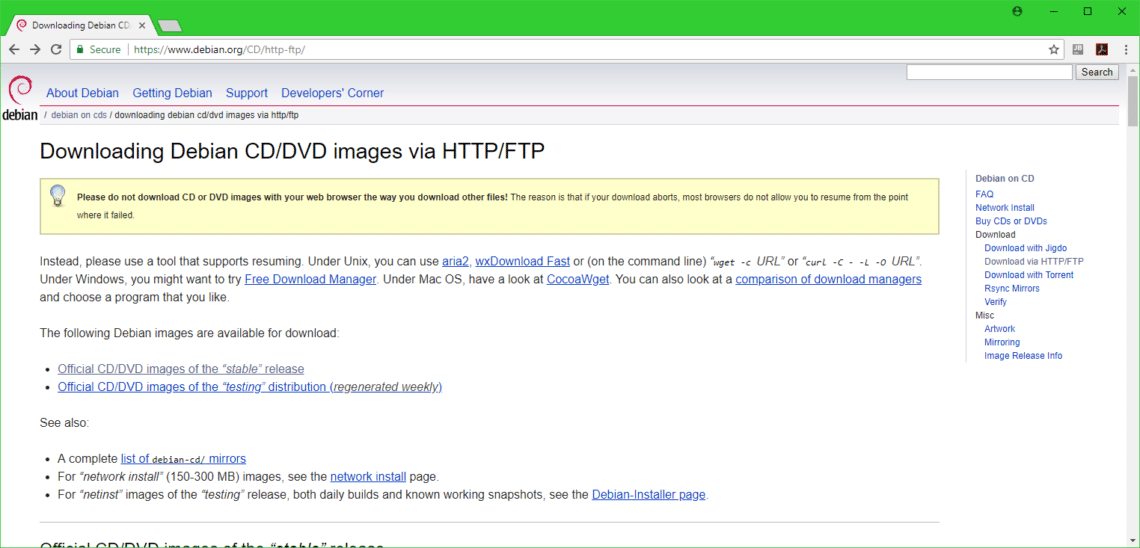Click the Debian search text box
This screenshot has width=1140, height=548.
tap(990, 72)
